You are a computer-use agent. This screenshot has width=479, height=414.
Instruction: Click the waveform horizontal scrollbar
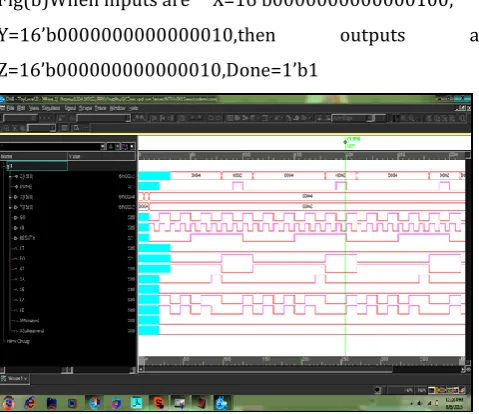pyautogui.click(x=268, y=369)
